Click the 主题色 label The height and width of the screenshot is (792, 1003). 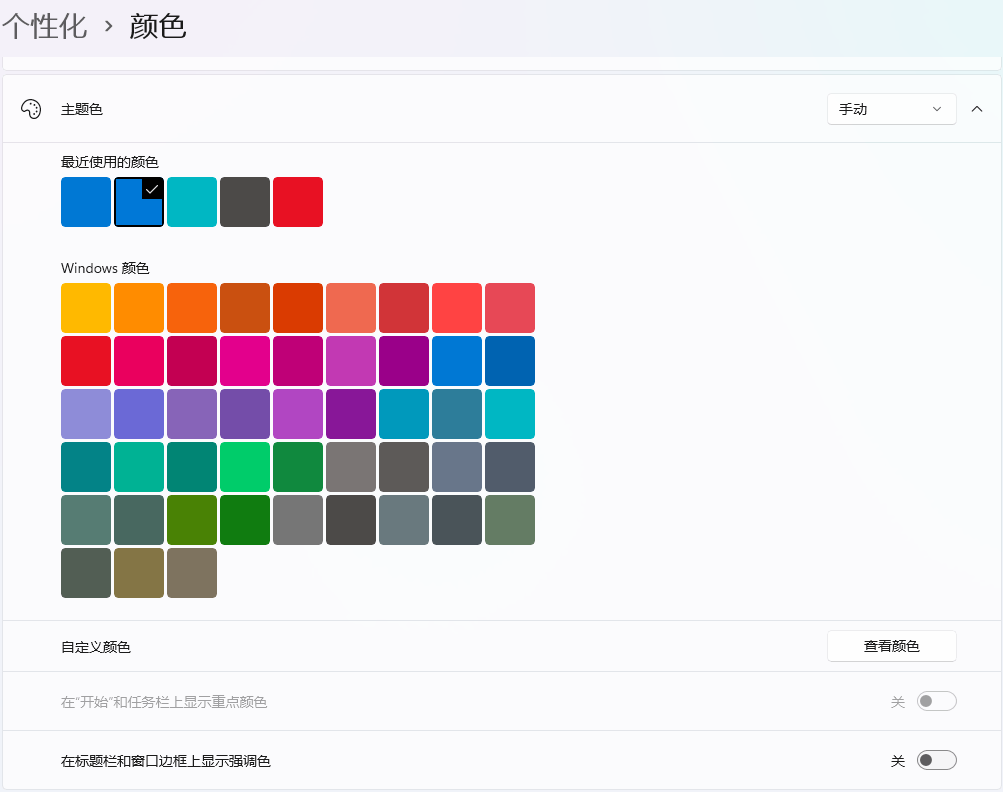pos(81,109)
